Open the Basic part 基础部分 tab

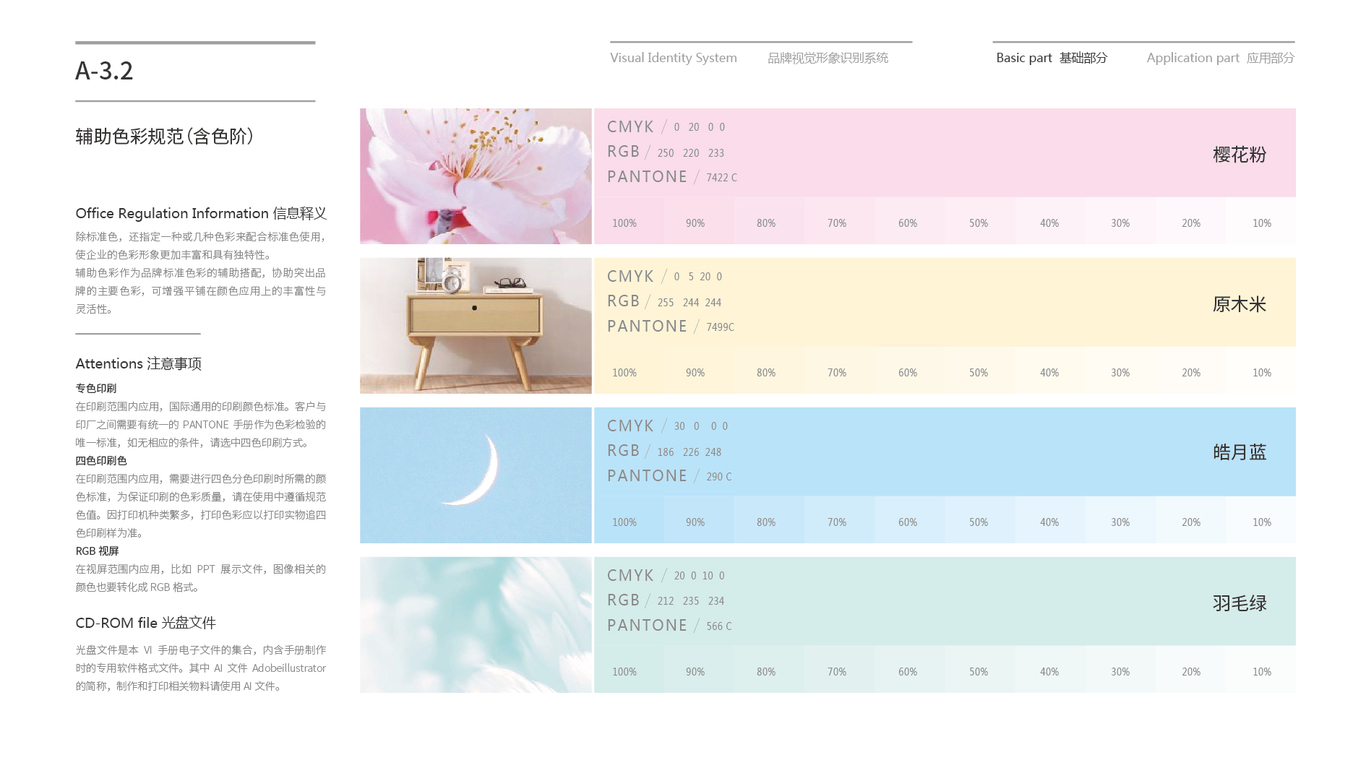pyautogui.click(x=1051, y=58)
